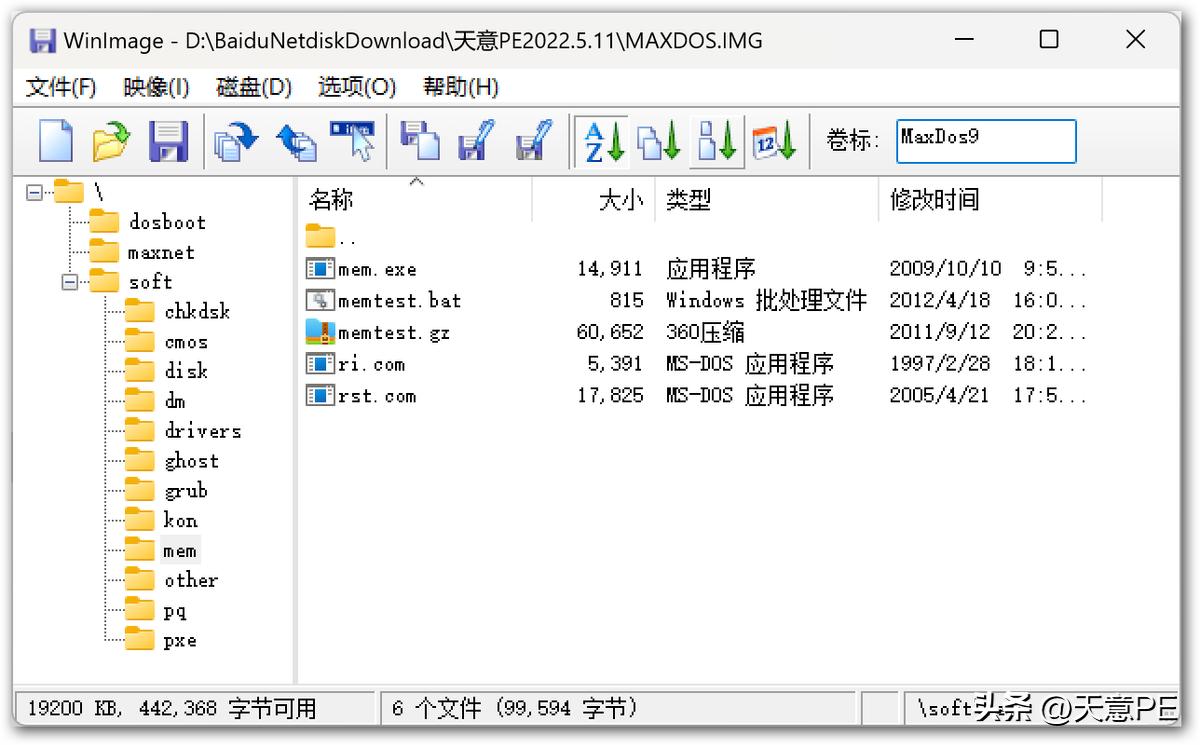Toggle the sort by type button
The image size is (1200, 745).
(660, 141)
